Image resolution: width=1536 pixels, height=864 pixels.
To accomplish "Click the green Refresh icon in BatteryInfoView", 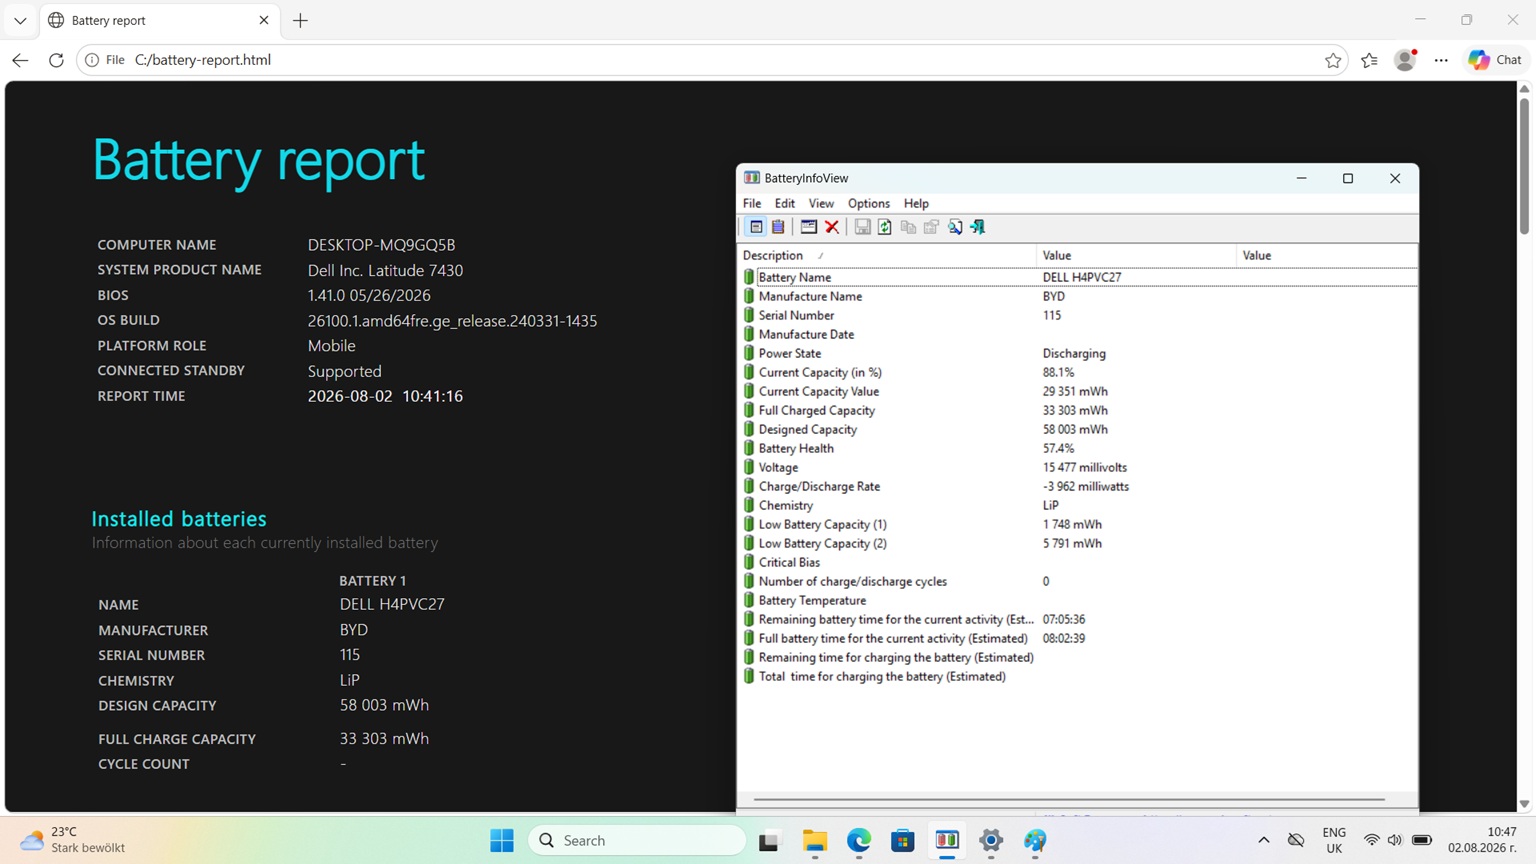I will coord(885,227).
